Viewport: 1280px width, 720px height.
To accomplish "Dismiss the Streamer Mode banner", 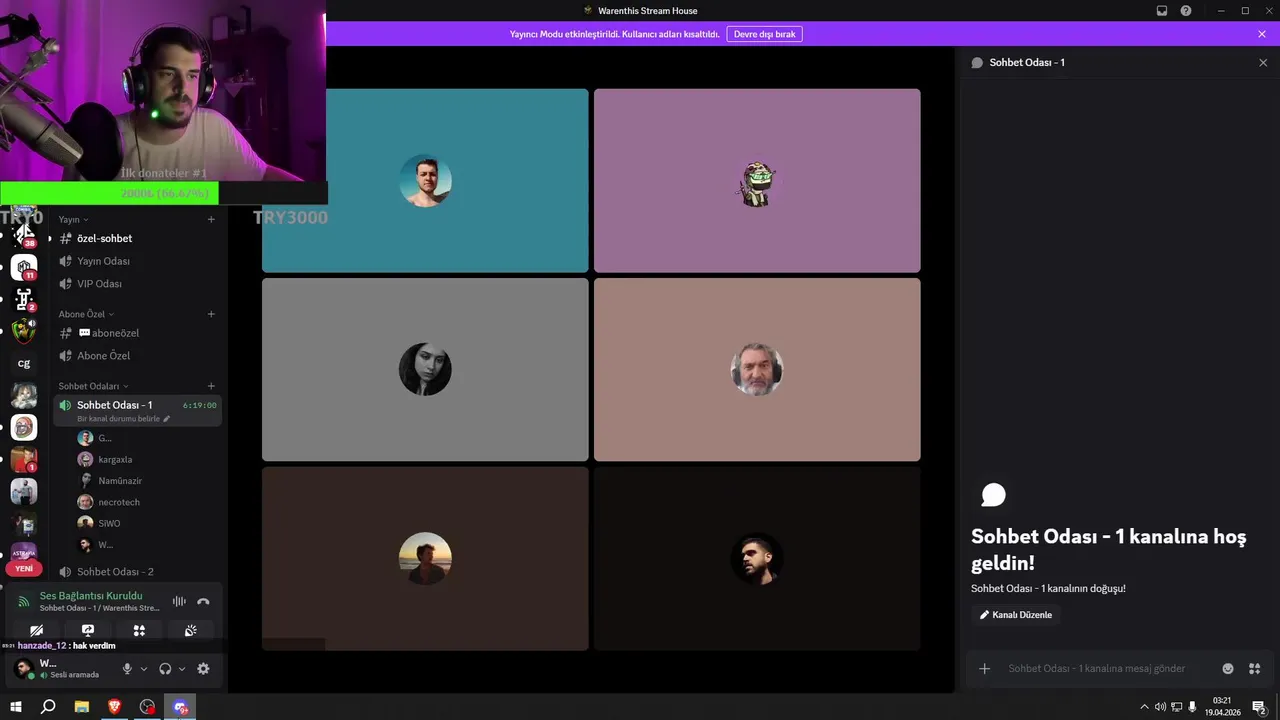I will pos(1262,34).
